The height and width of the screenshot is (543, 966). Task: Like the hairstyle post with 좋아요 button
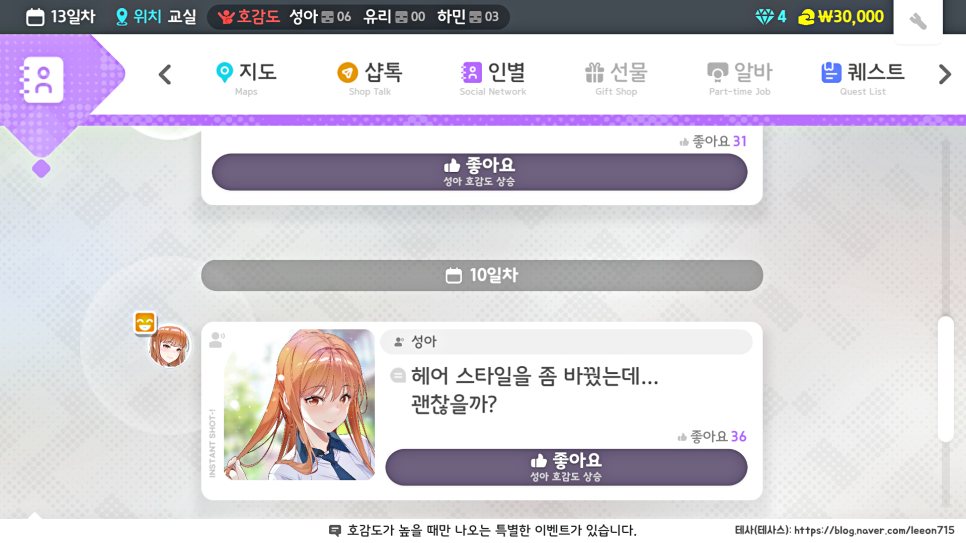(x=566, y=467)
